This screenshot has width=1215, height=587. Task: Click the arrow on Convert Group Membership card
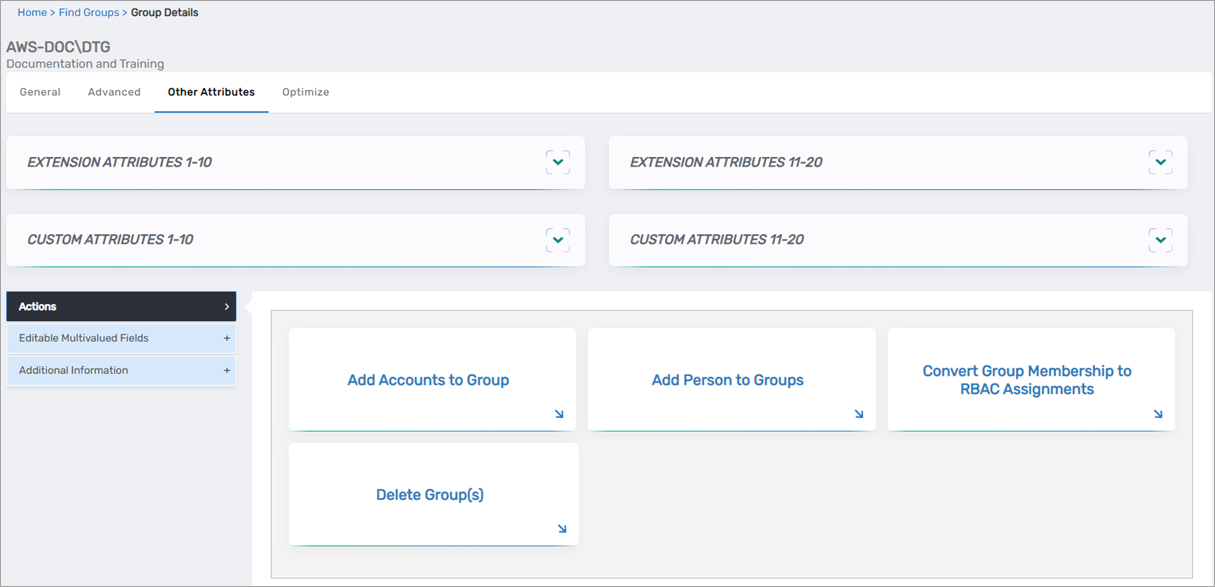pyautogui.click(x=1158, y=413)
